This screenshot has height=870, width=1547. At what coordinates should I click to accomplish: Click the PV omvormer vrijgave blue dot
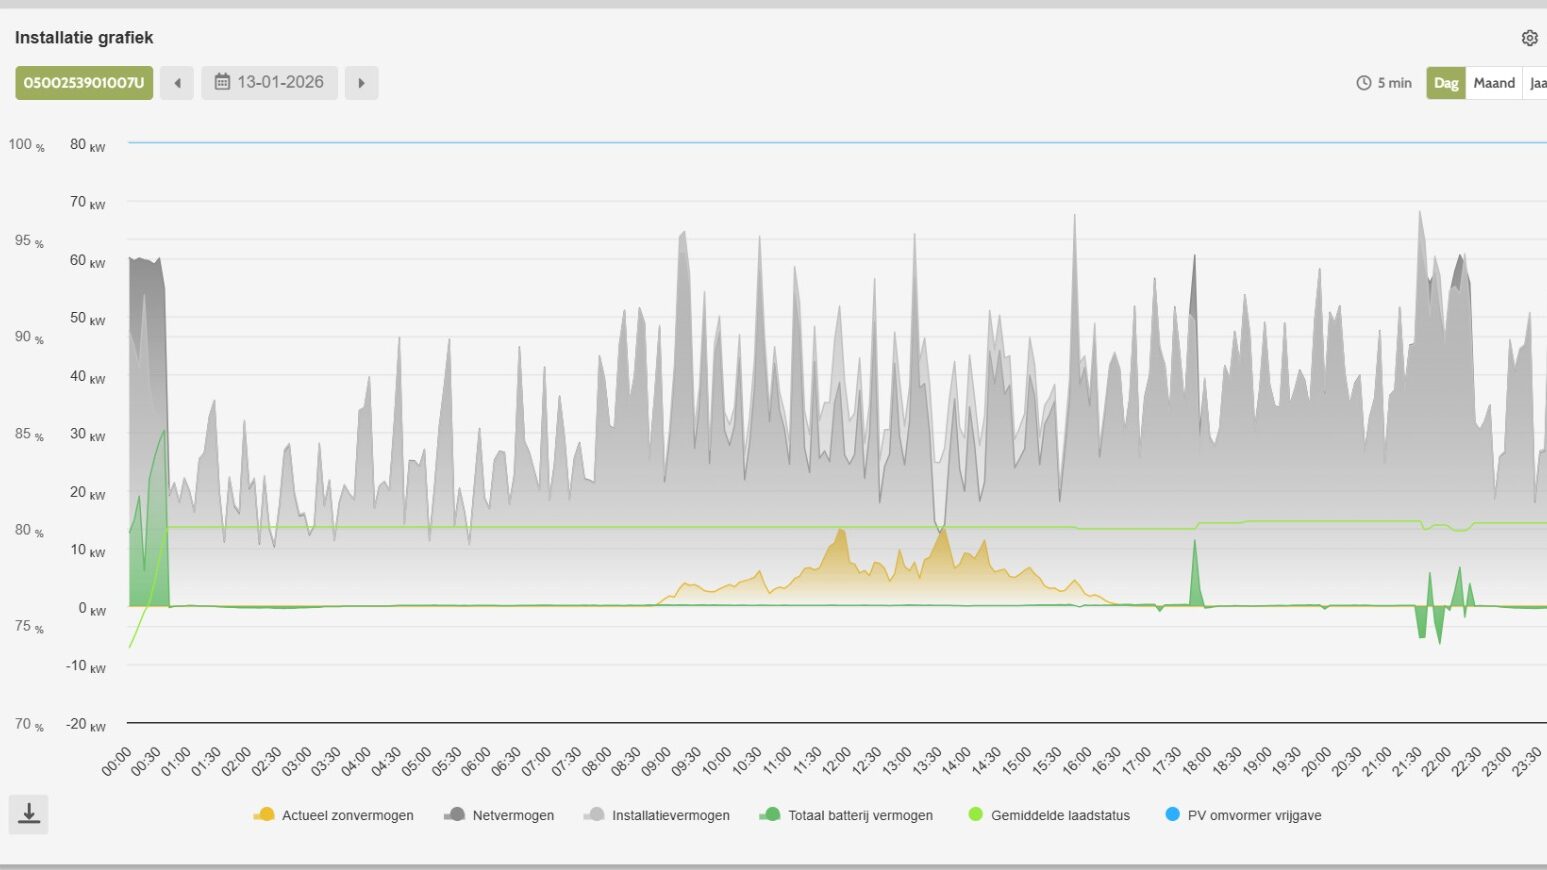coord(1173,814)
